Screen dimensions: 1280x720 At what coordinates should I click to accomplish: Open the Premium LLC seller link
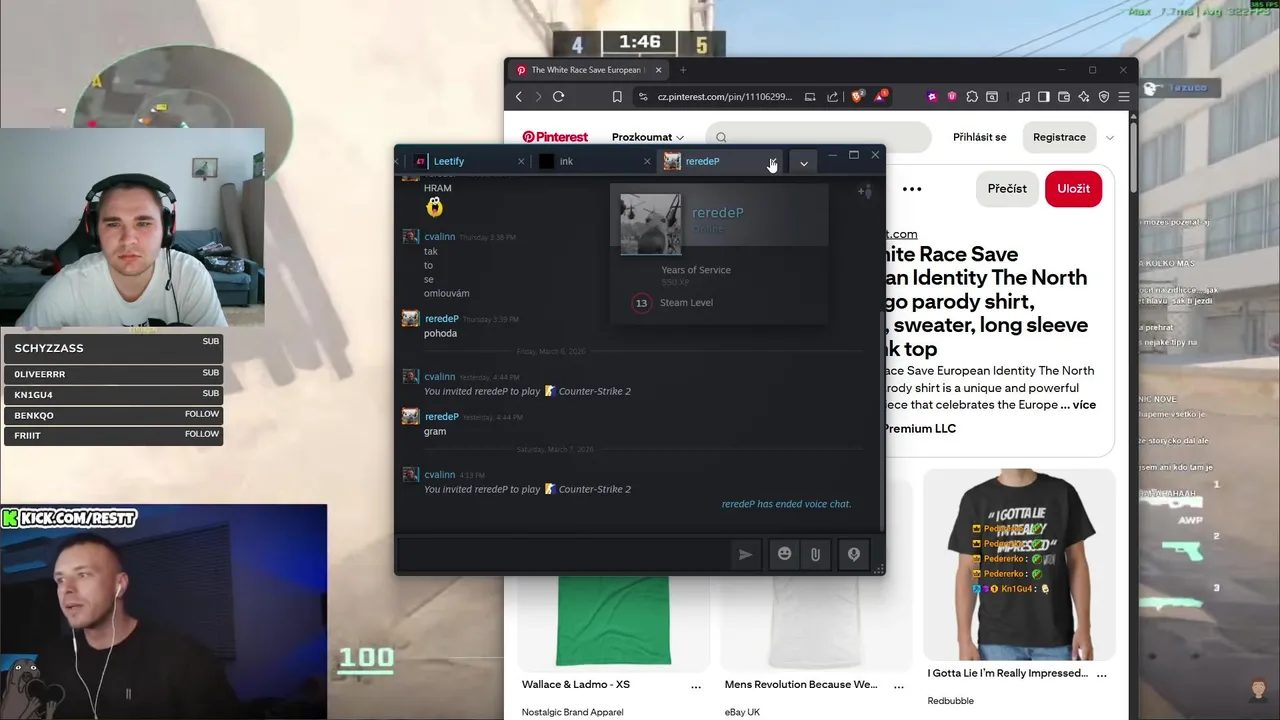(919, 428)
